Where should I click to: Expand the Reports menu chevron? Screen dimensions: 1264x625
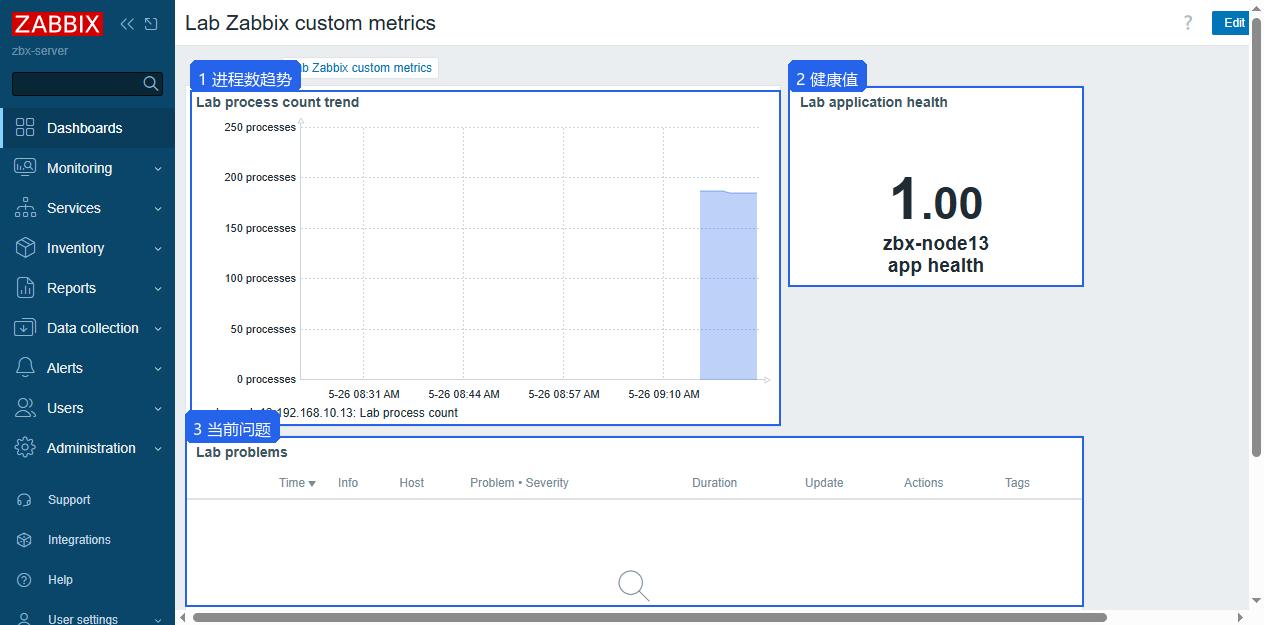click(158, 289)
